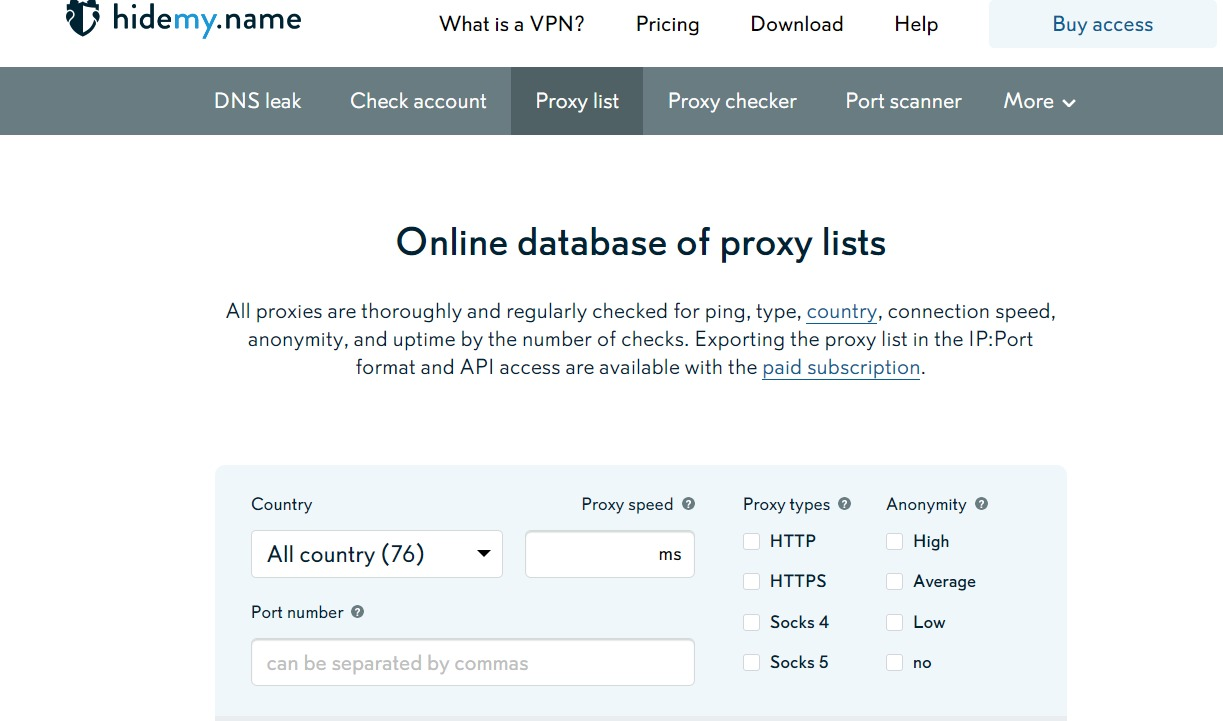Open Proxy types help tooltip icon
The width and height of the screenshot is (1223, 721).
coord(845,504)
